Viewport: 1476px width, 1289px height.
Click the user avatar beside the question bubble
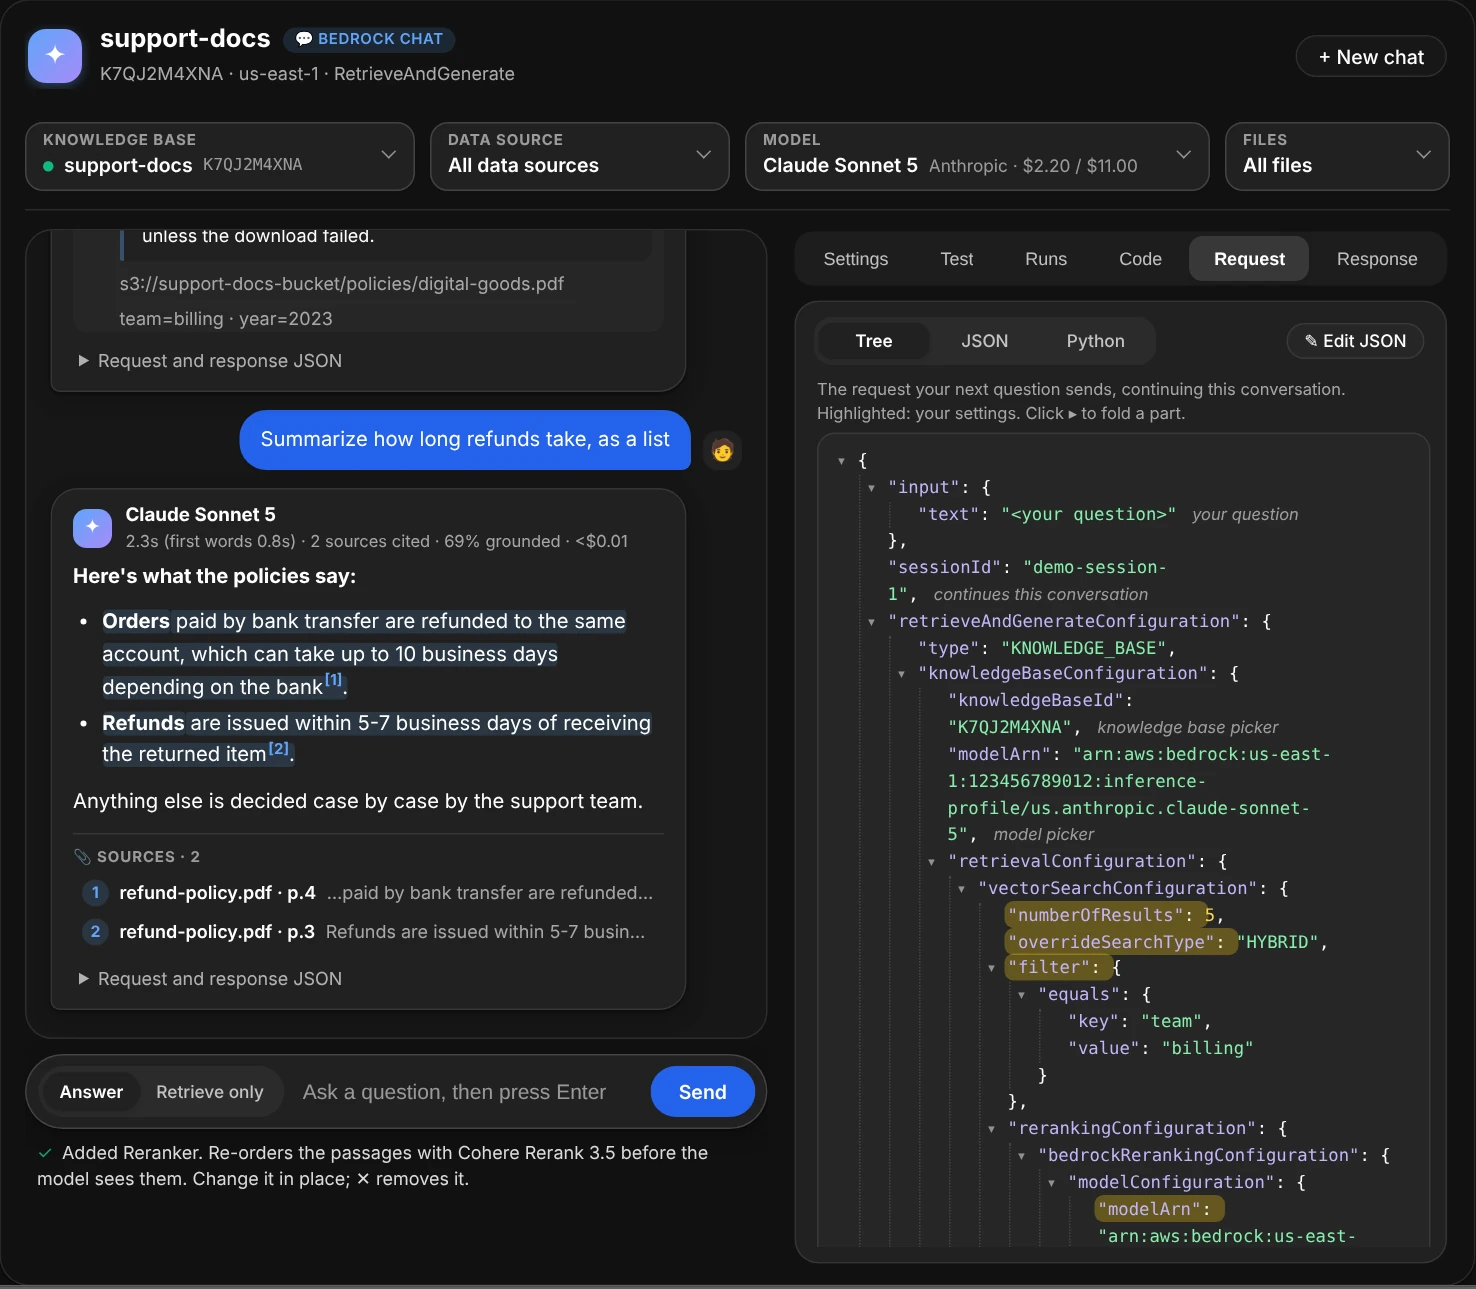[722, 450]
